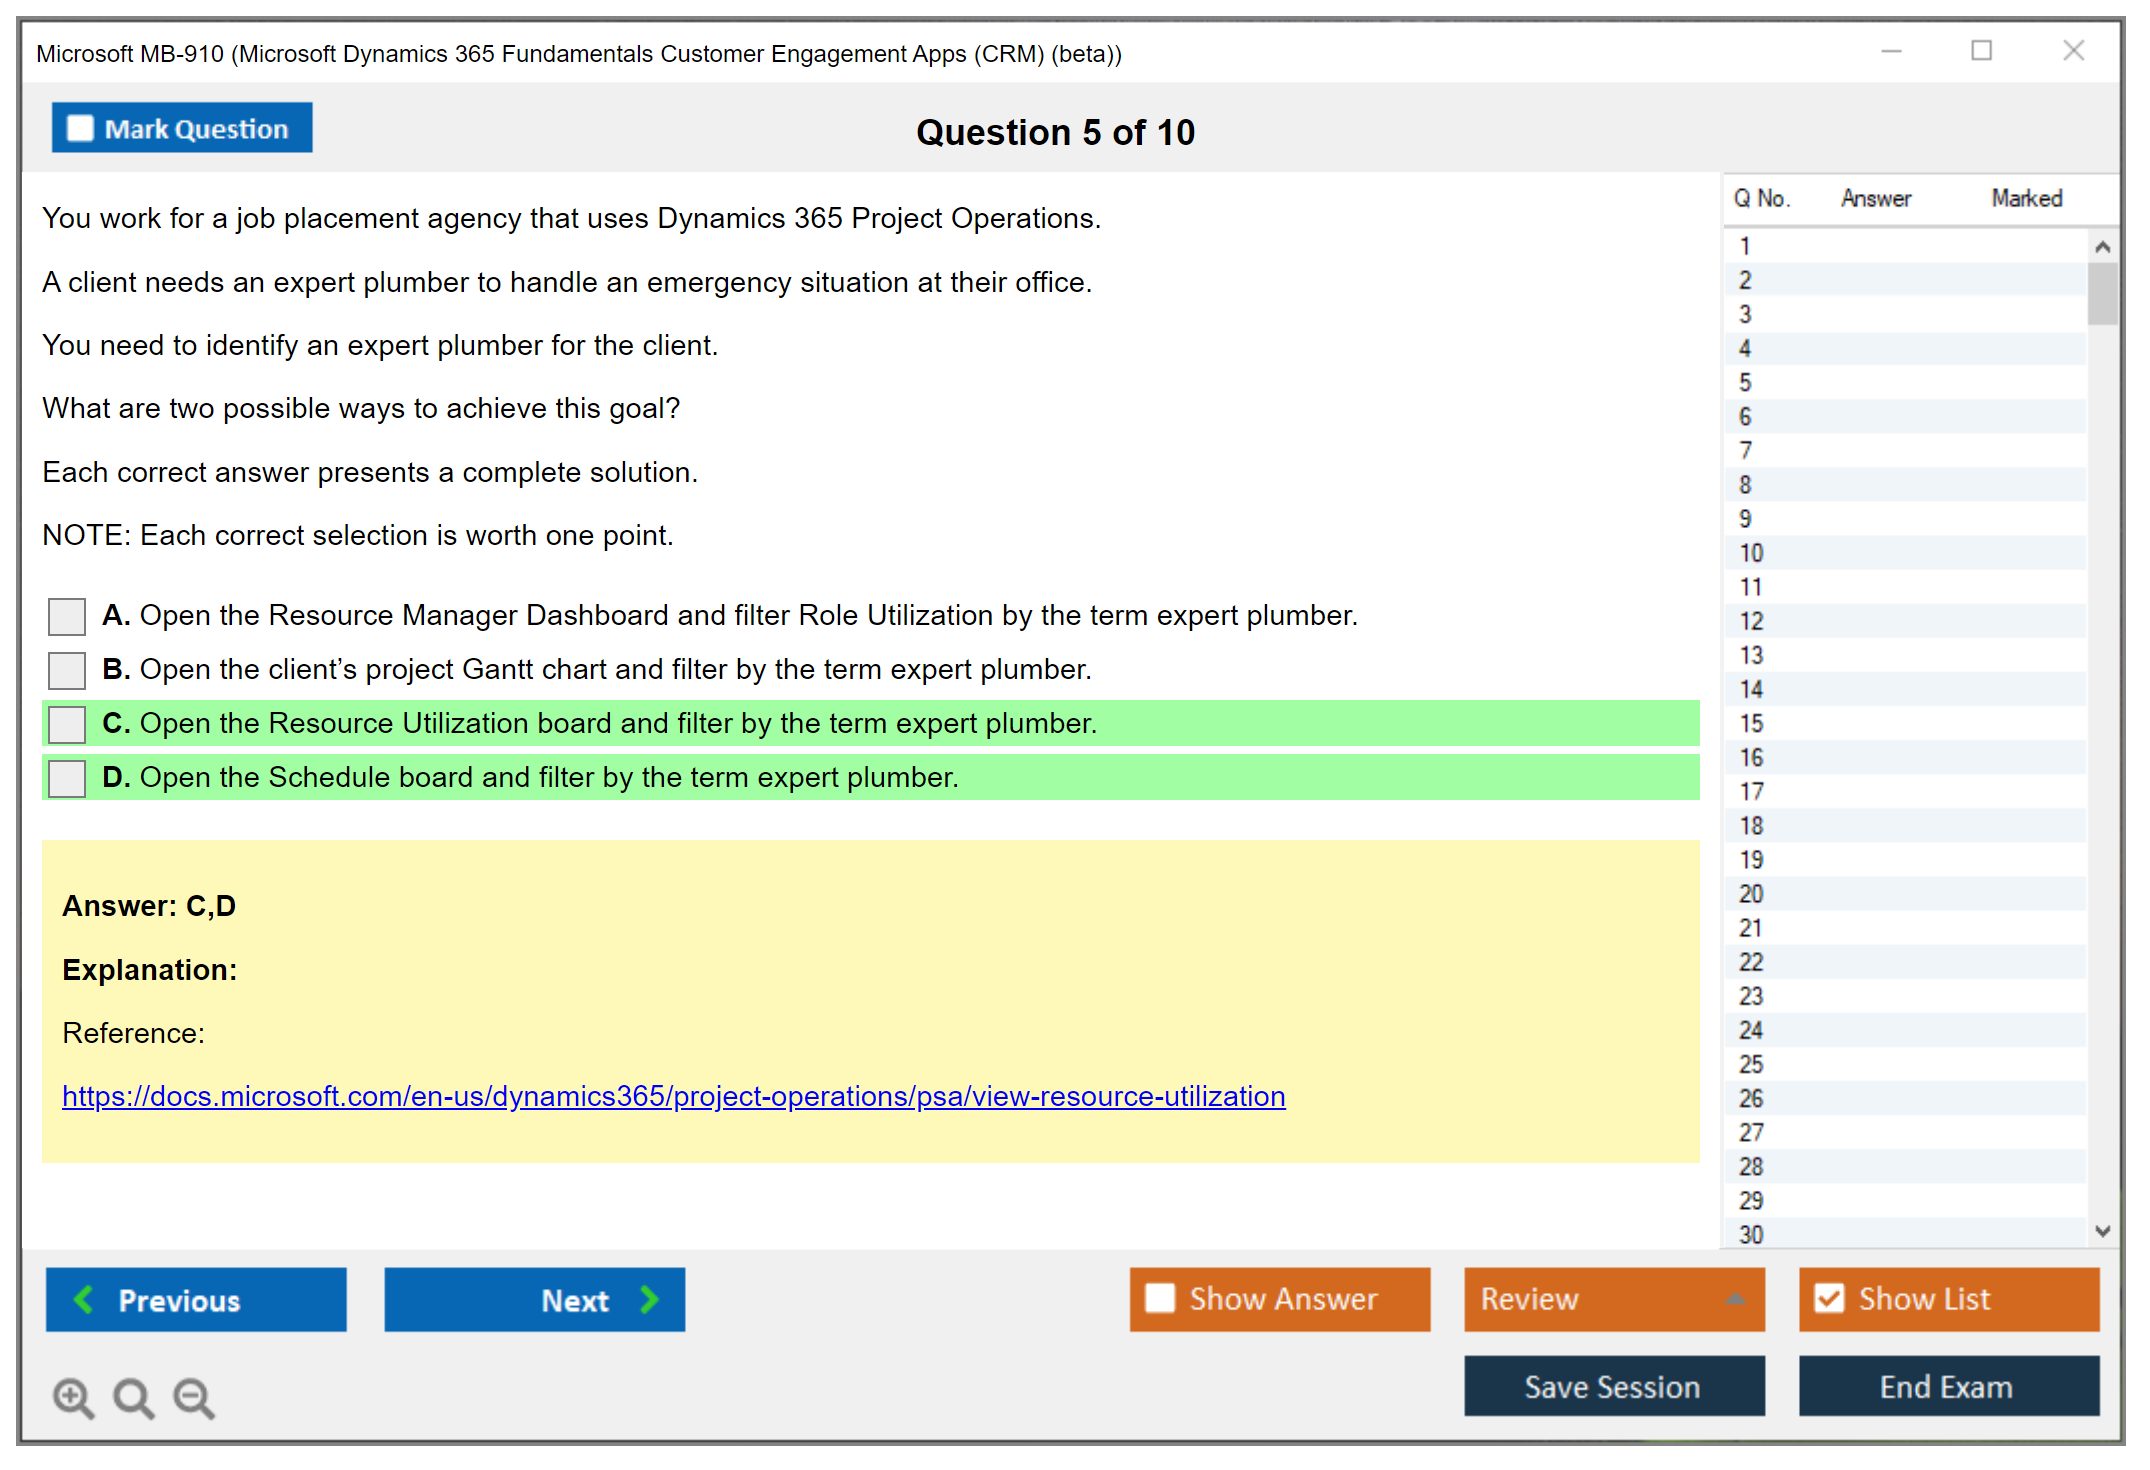Screen dimensions: 2150x1470
Task: Open the view-resource-utilization docs link
Action: click(x=673, y=1096)
